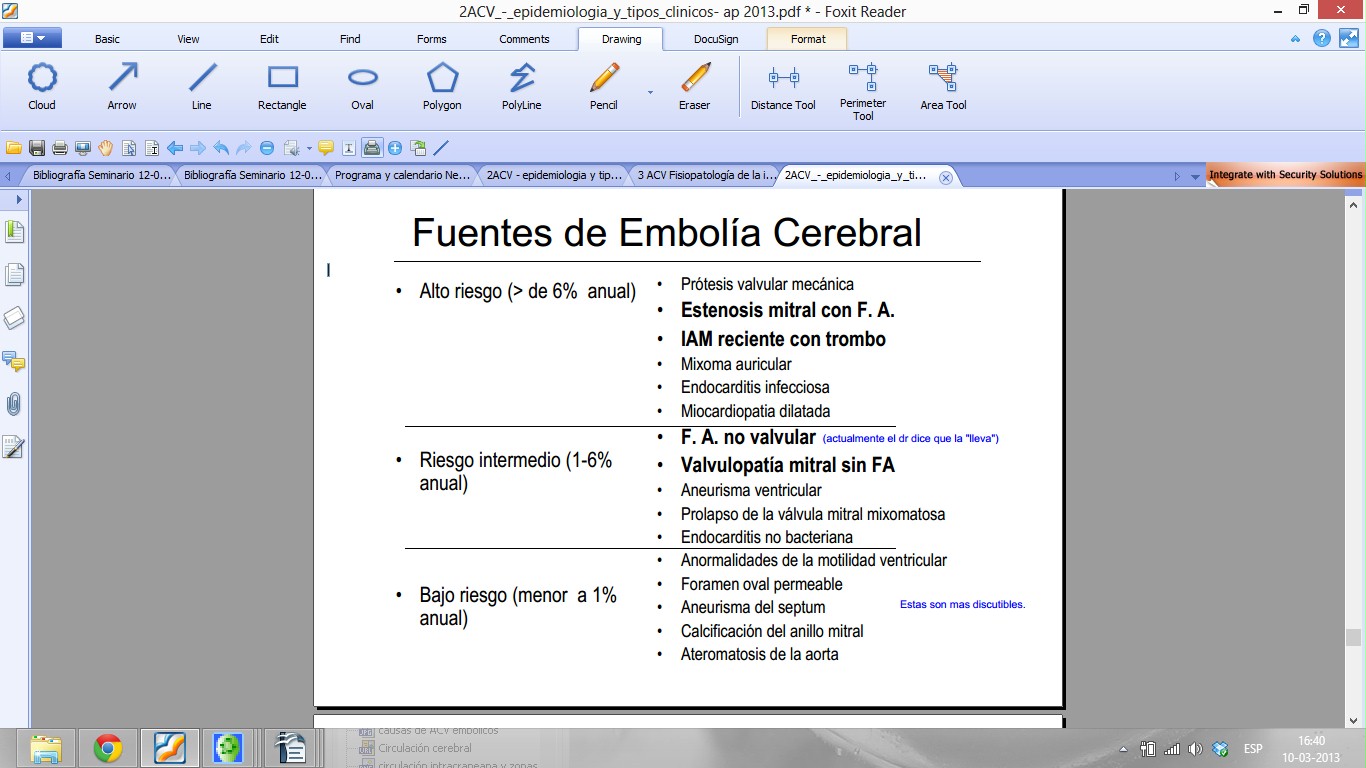Select the Arrow drawing tool
This screenshot has height=768, width=1366.
pos(122,85)
